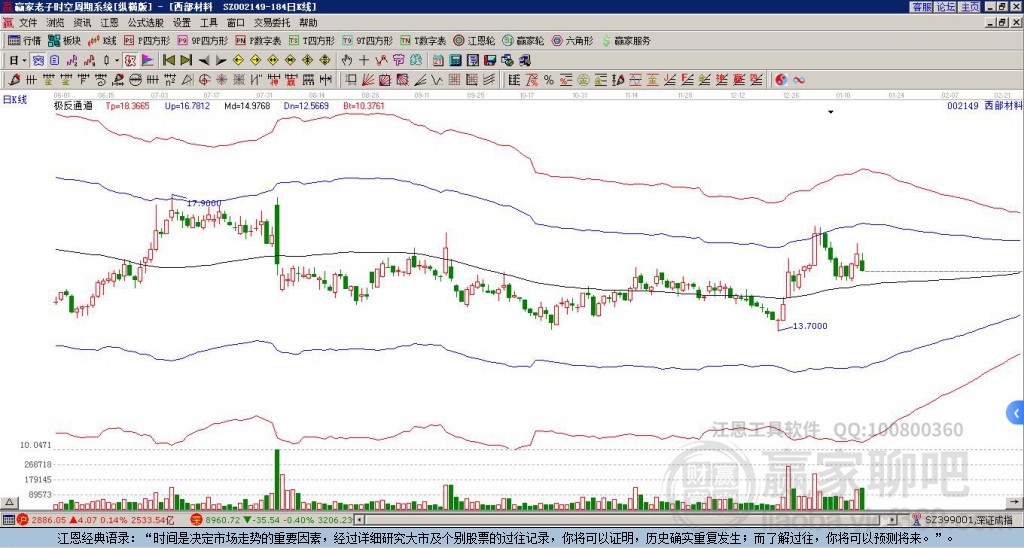
Task: Toggle the first pressed chart-view button
Action: [38, 60]
